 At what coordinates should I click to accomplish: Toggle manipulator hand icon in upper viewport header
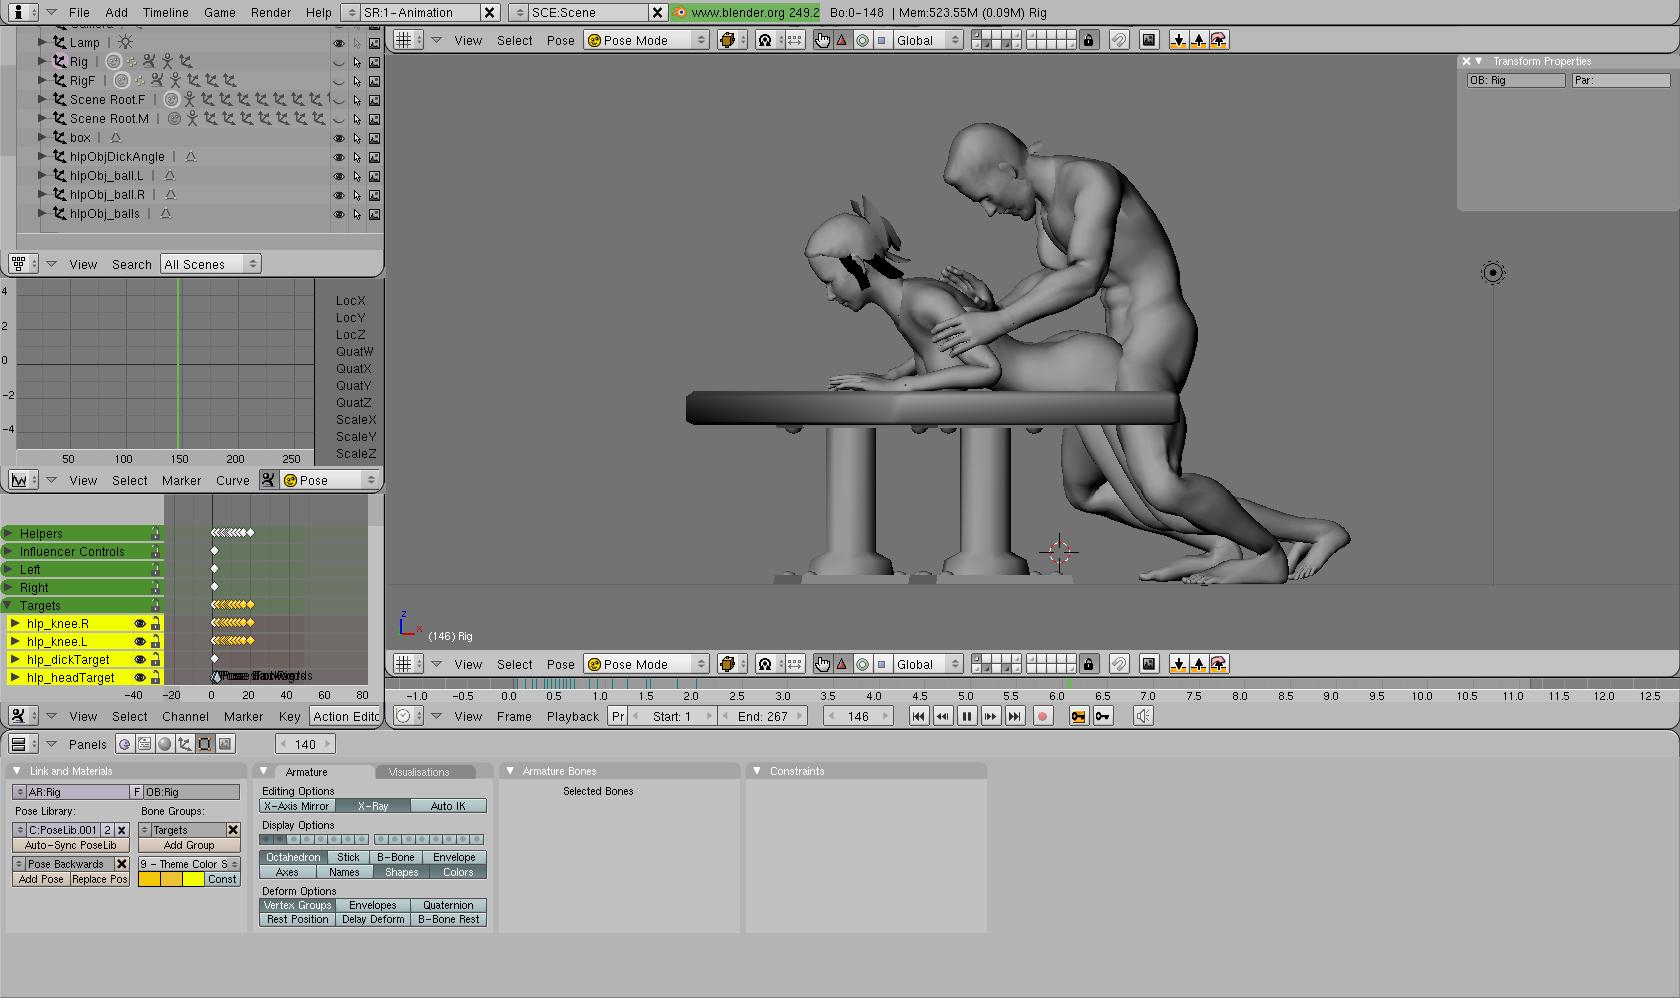click(x=822, y=40)
